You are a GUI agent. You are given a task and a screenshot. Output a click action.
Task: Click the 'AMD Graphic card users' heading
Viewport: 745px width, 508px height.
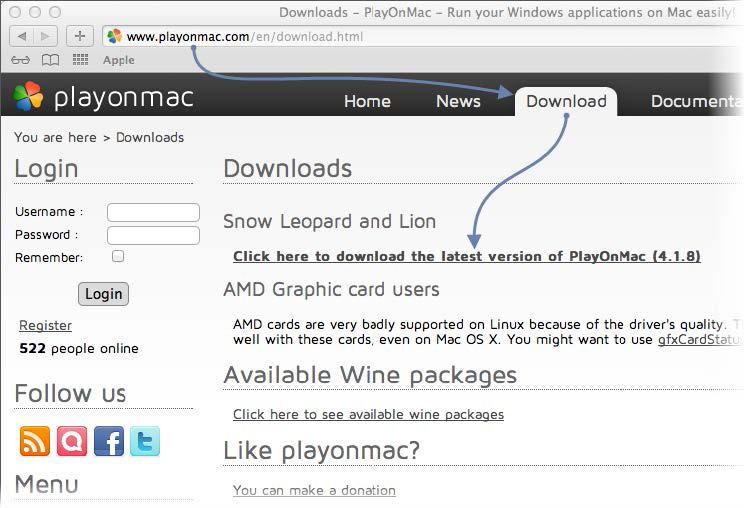(331, 289)
